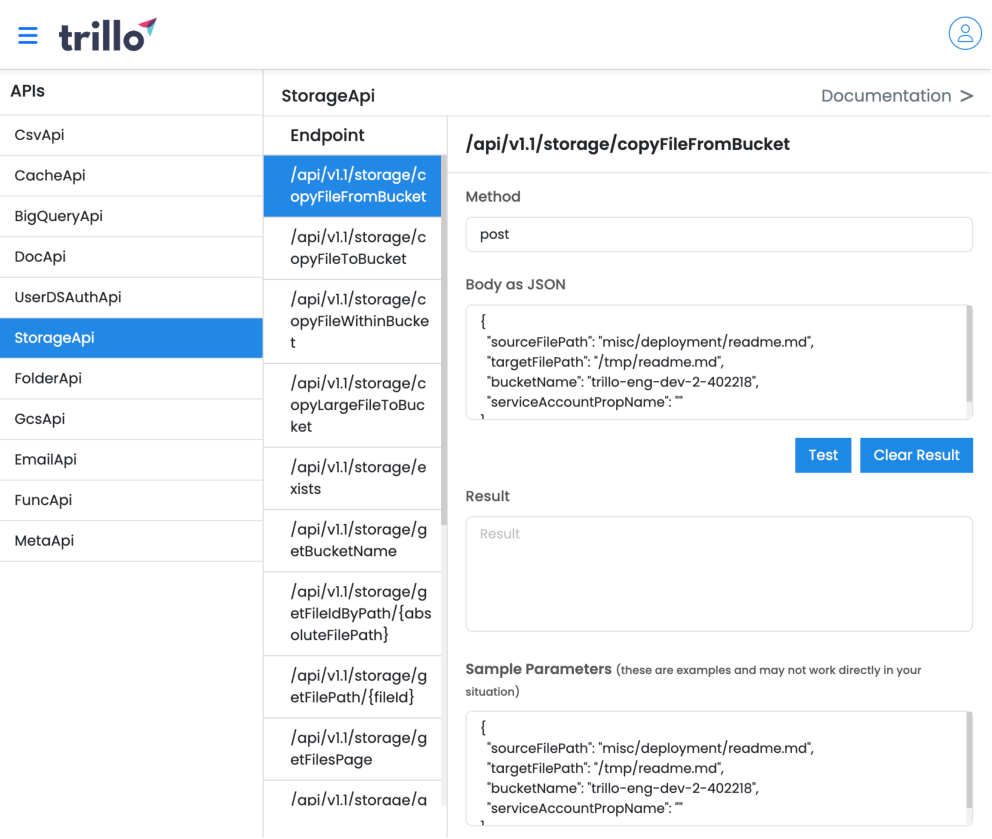Click the Documentation link
This screenshot has height=839, width=992.
pos(886,96)
